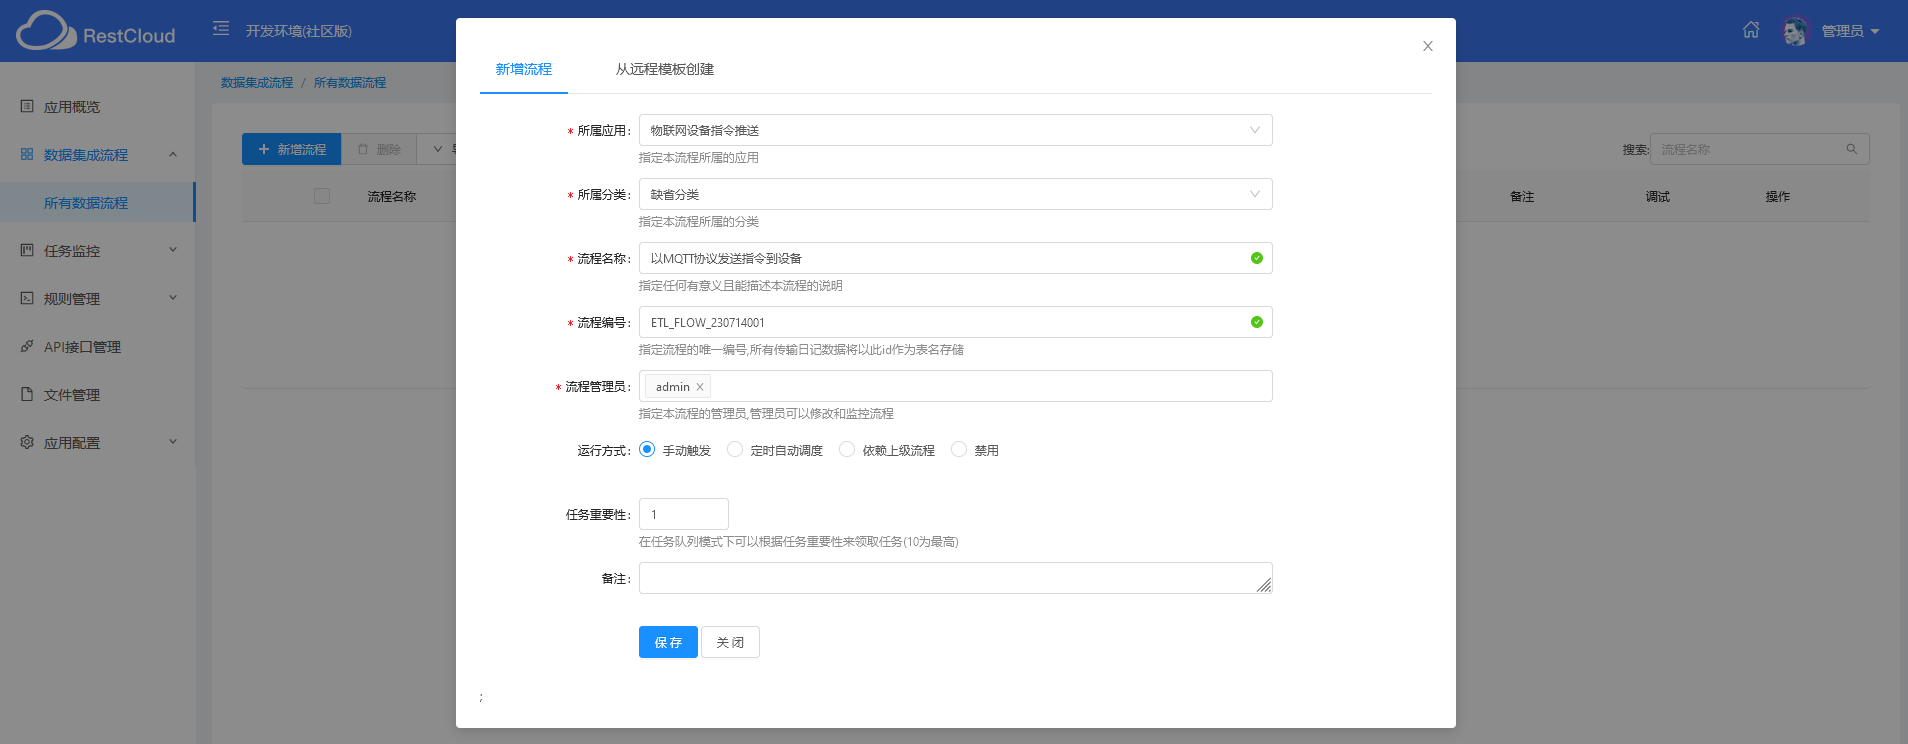Click the 文件管理 sidebar icon

(27, 394)
